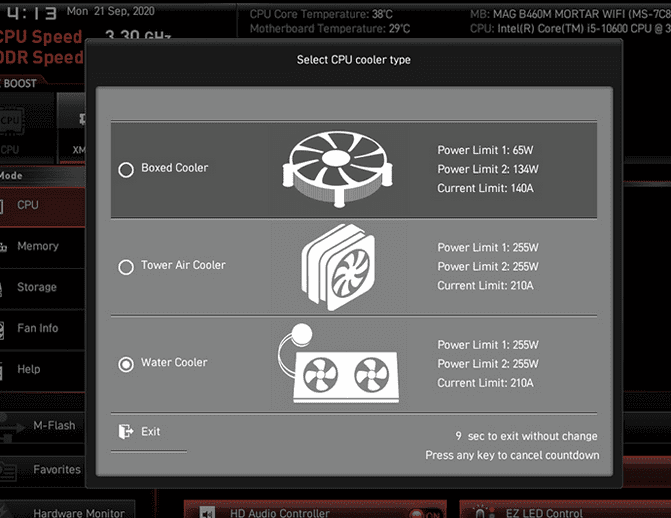Select the Water Cooler radio button

[126, 364]
